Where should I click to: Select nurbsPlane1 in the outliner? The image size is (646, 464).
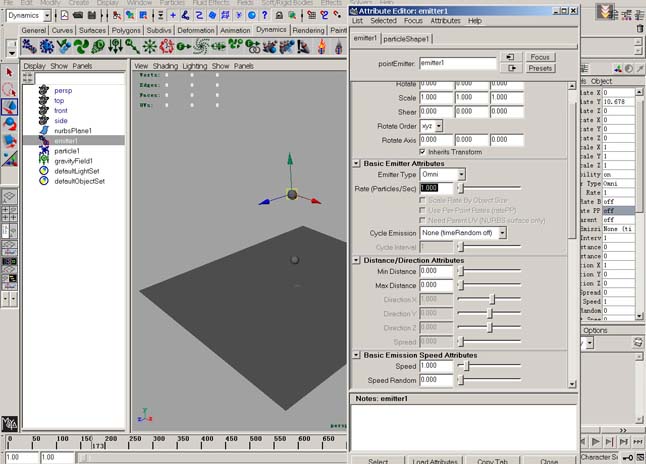coord(73,131)
